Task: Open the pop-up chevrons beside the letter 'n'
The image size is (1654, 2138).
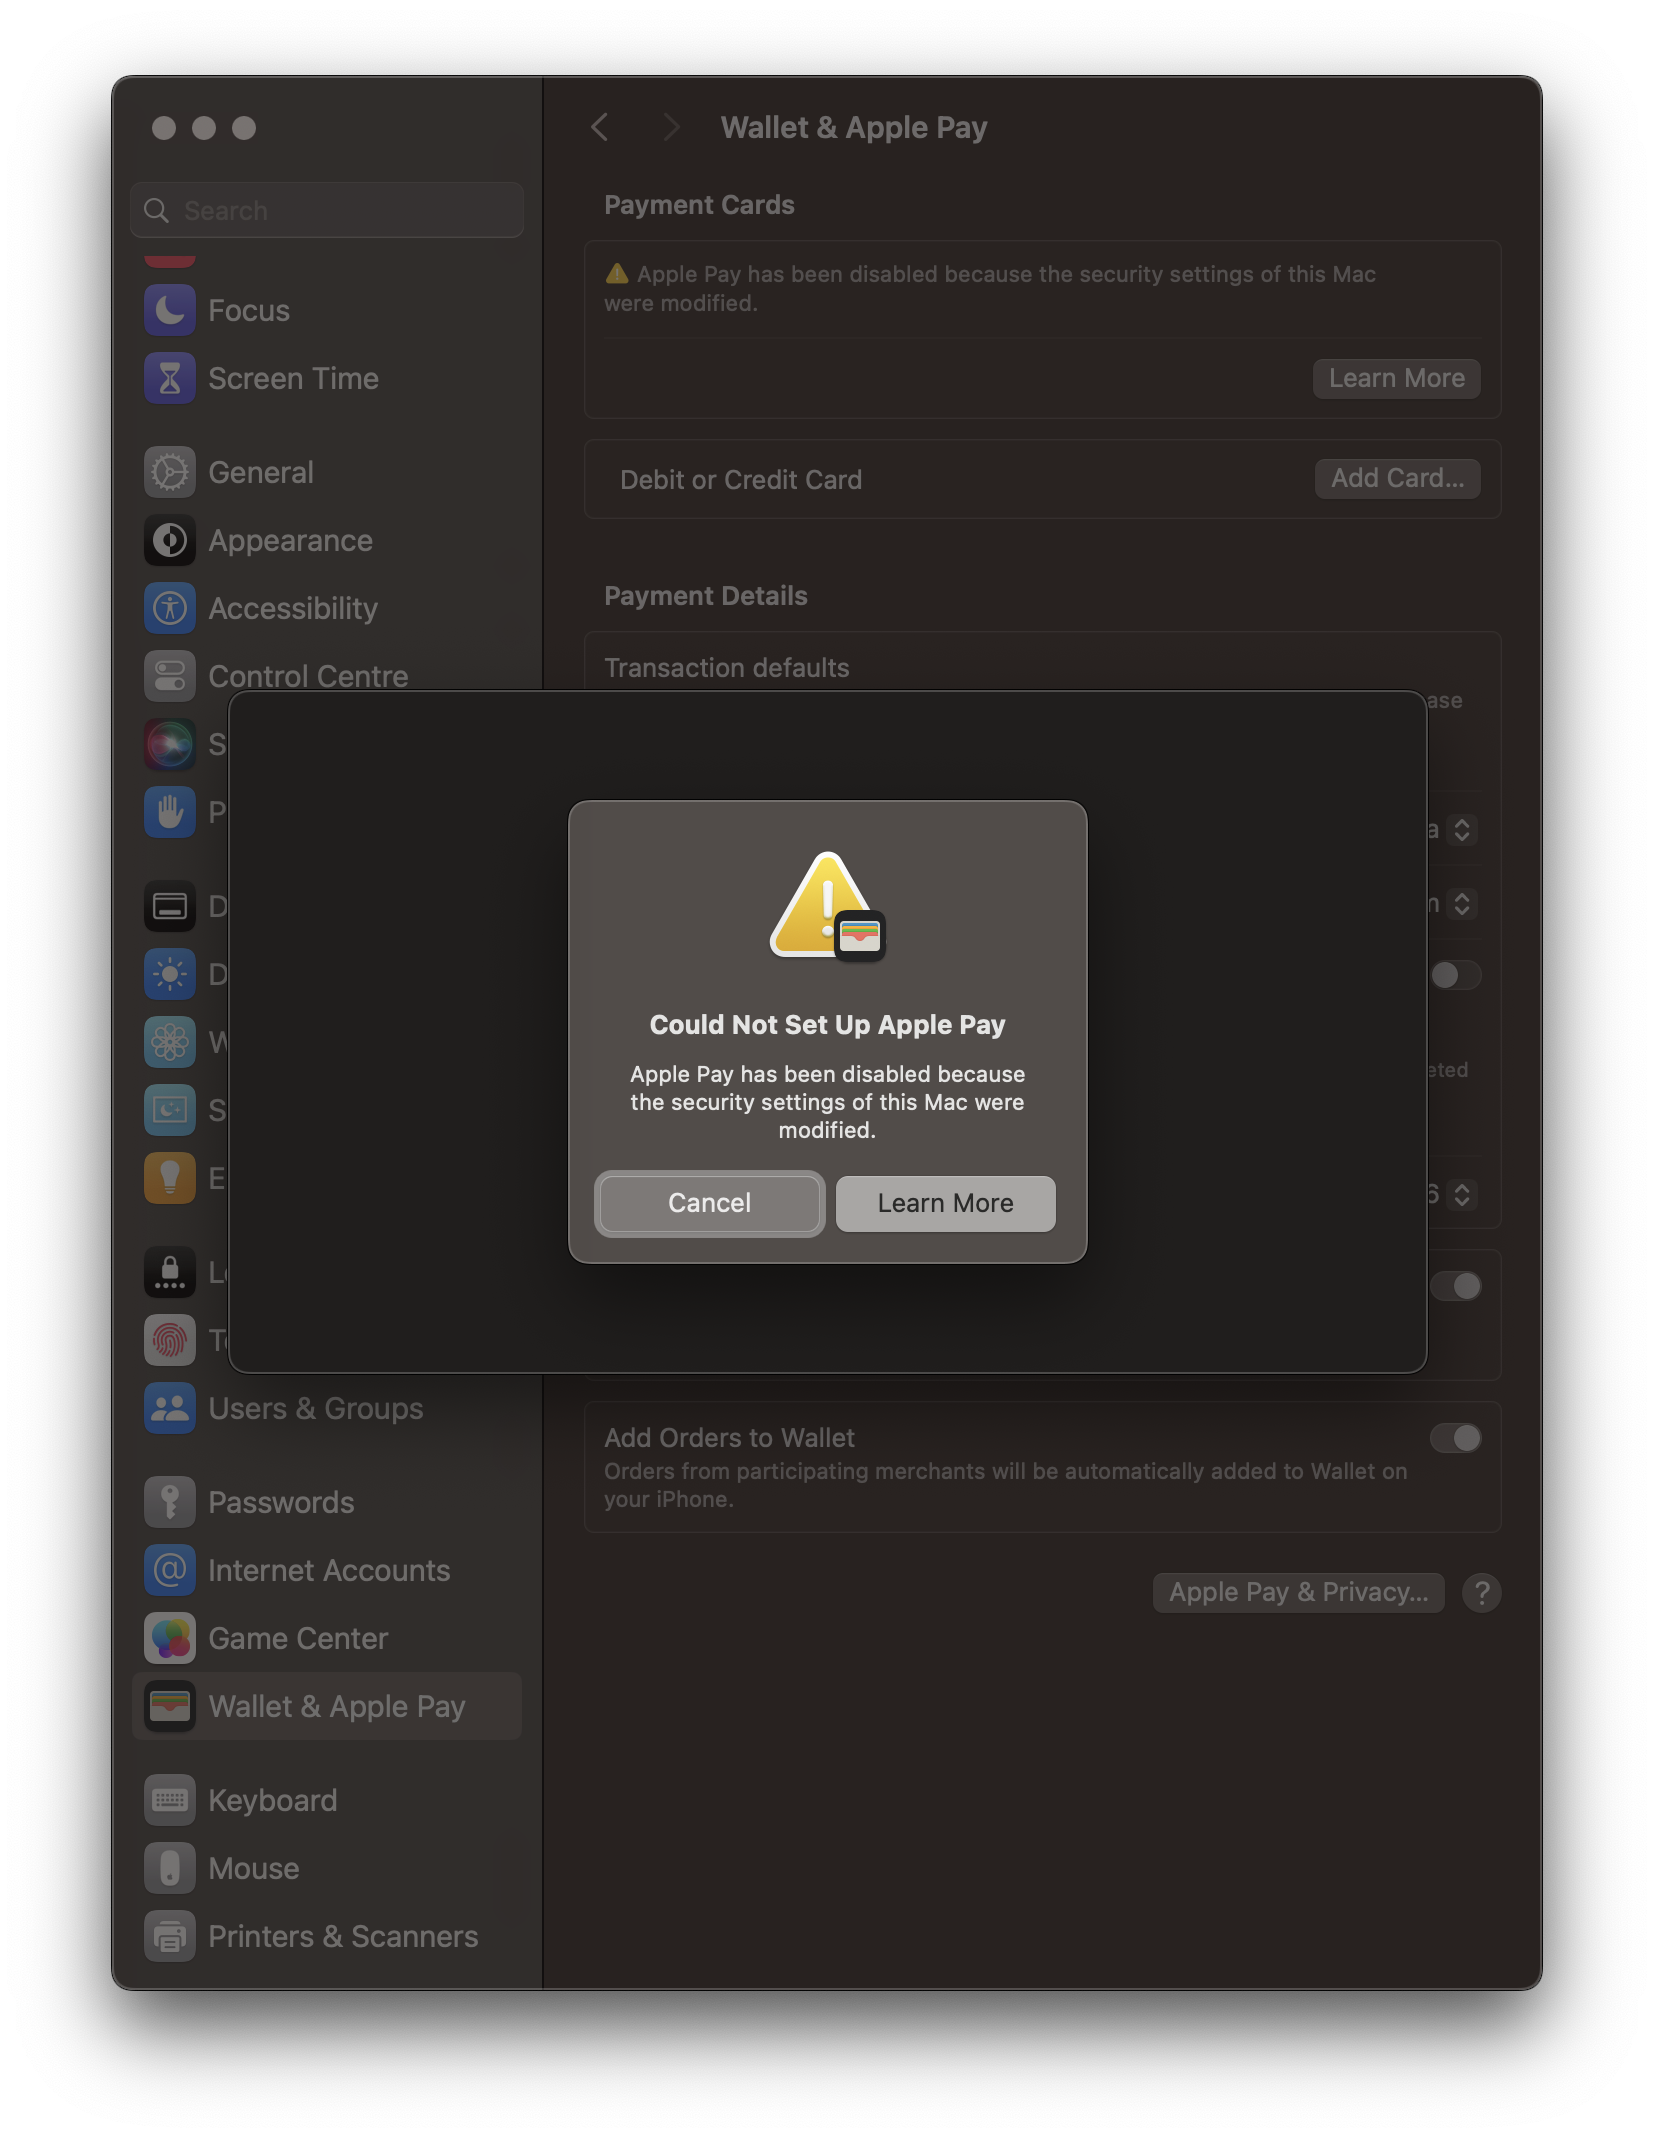Action: pos(1462,904)
